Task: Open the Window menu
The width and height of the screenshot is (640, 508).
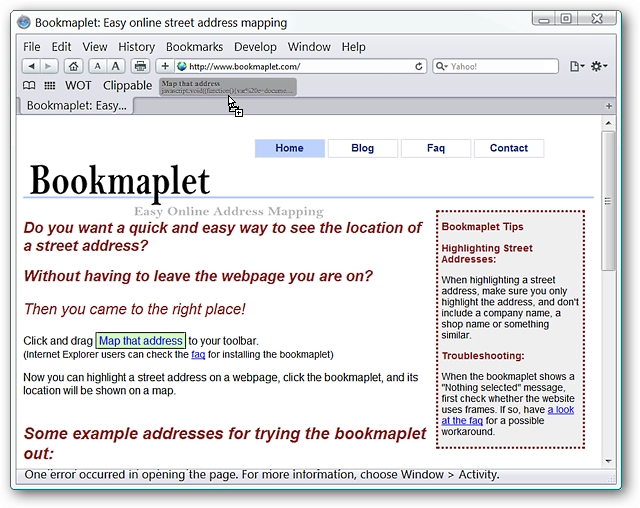Action: [309, 47]
